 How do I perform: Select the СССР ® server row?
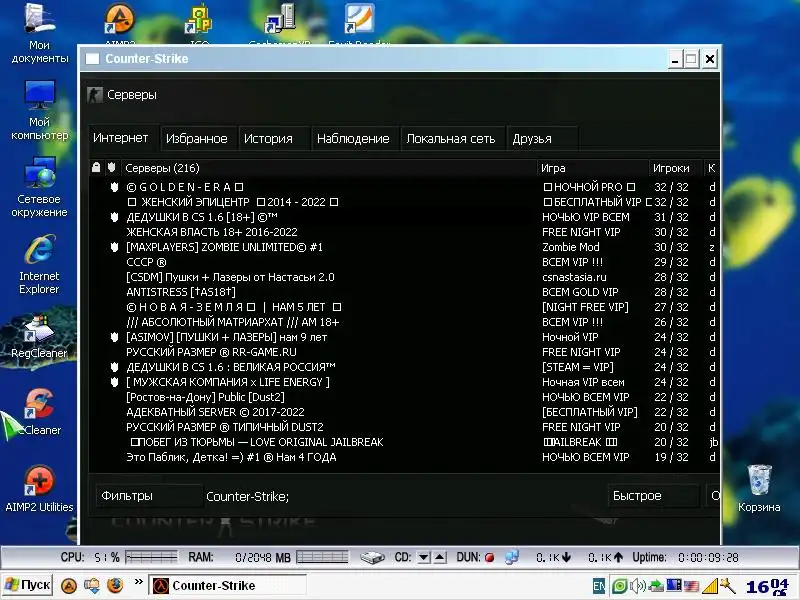click(403, 262)
